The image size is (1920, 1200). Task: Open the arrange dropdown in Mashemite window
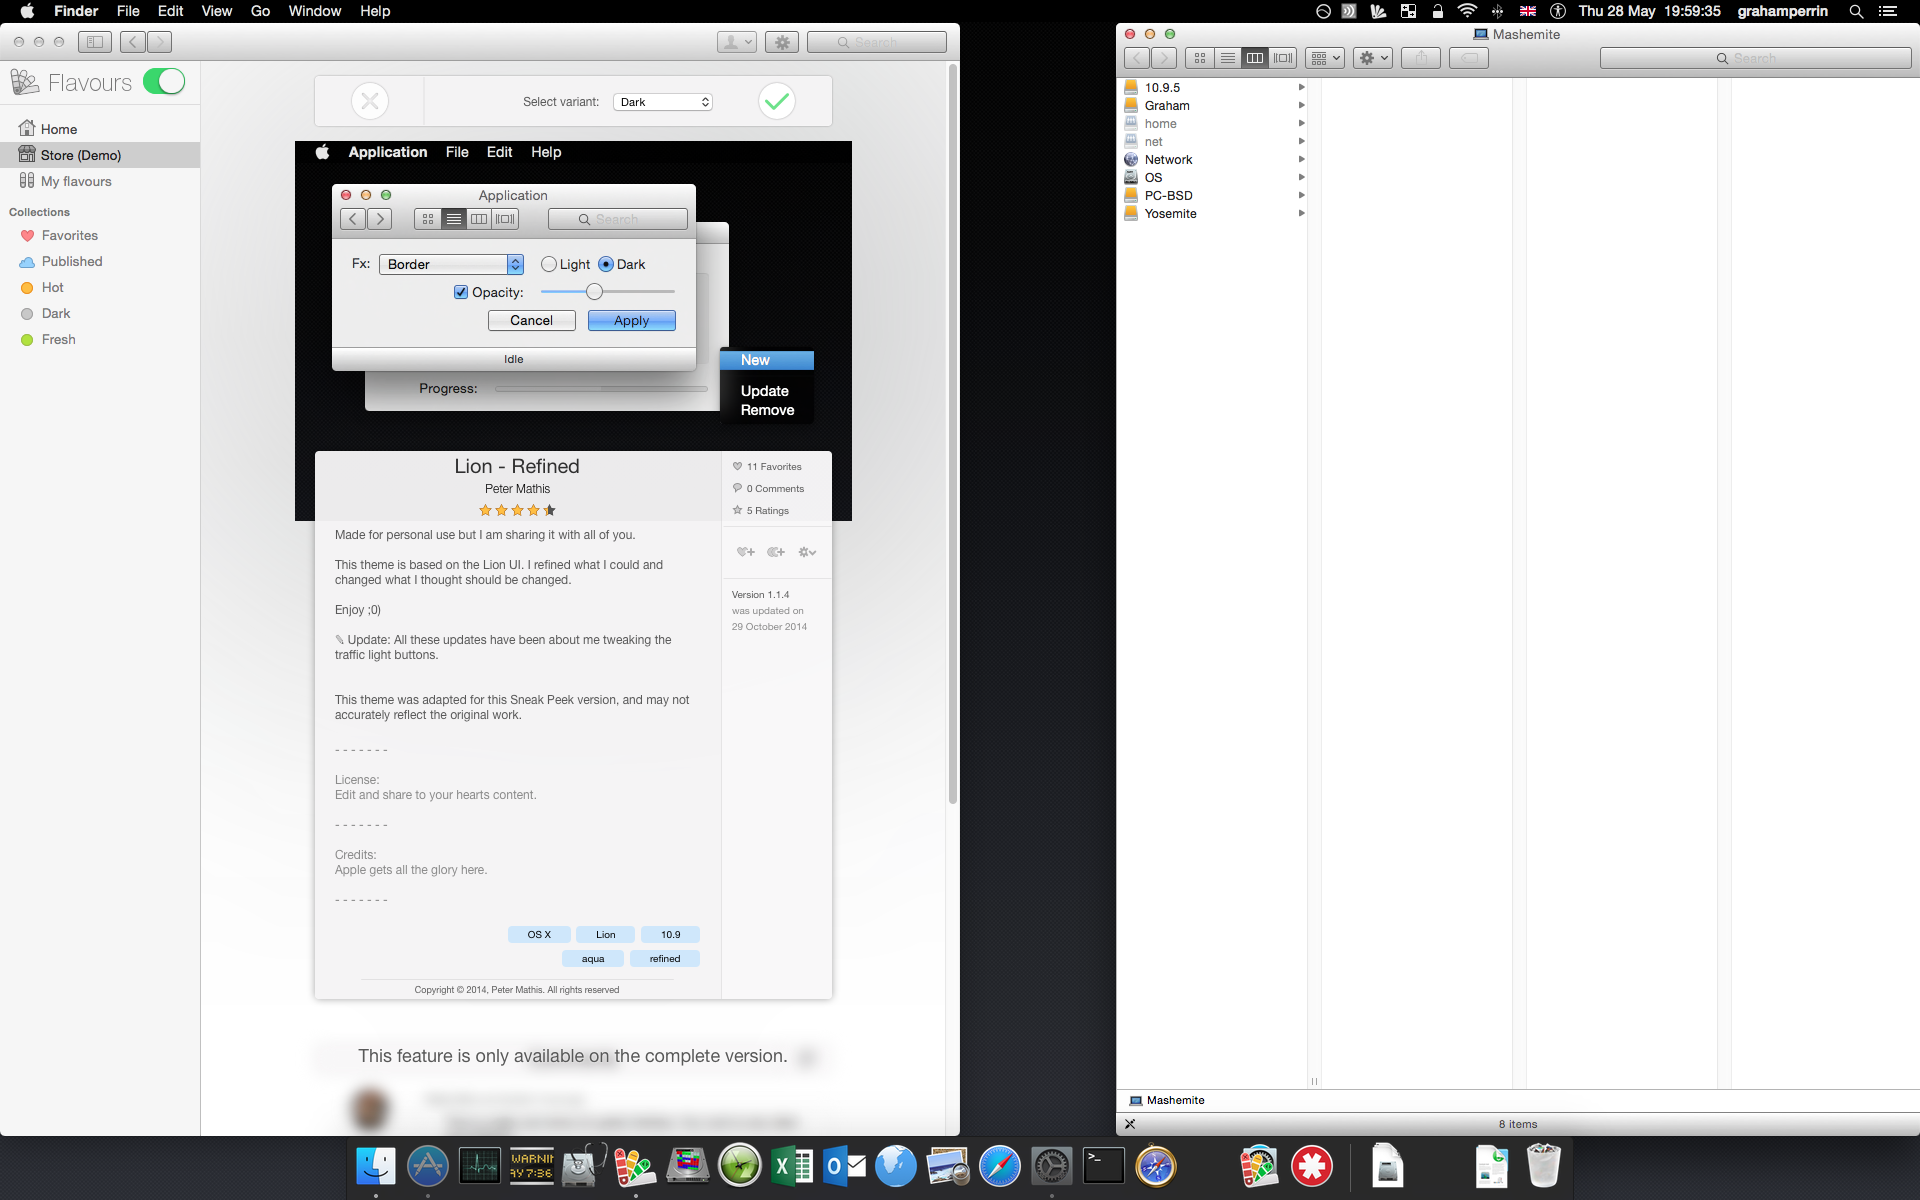click(1325, 58)
